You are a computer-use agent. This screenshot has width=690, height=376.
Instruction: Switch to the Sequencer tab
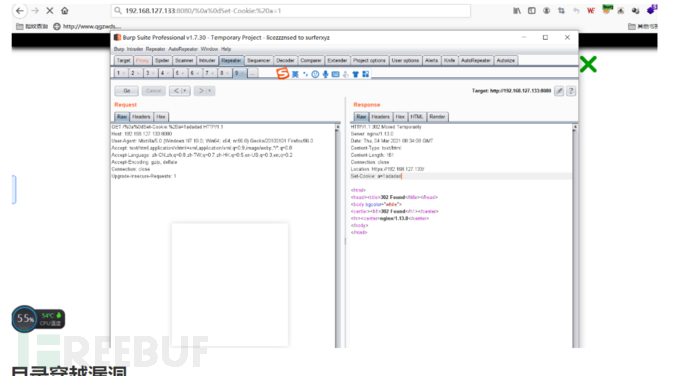pos(258,60)
